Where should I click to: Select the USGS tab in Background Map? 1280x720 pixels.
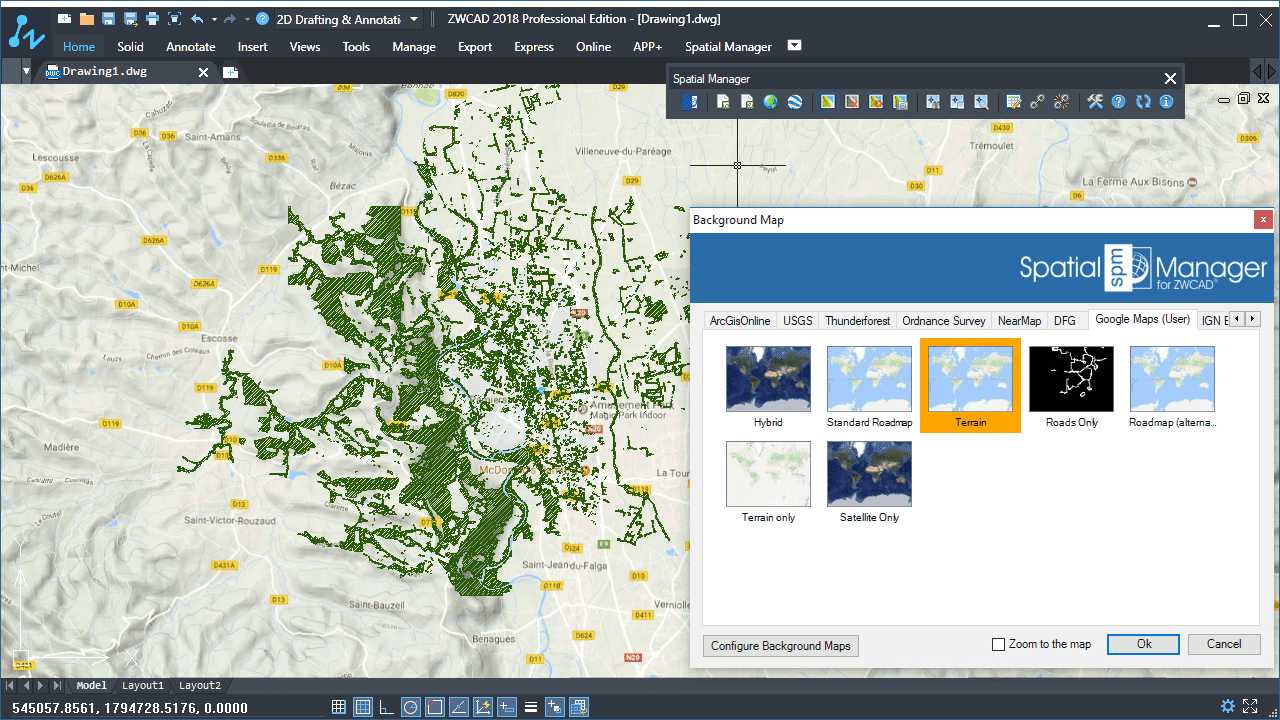(x=798, y=321)
